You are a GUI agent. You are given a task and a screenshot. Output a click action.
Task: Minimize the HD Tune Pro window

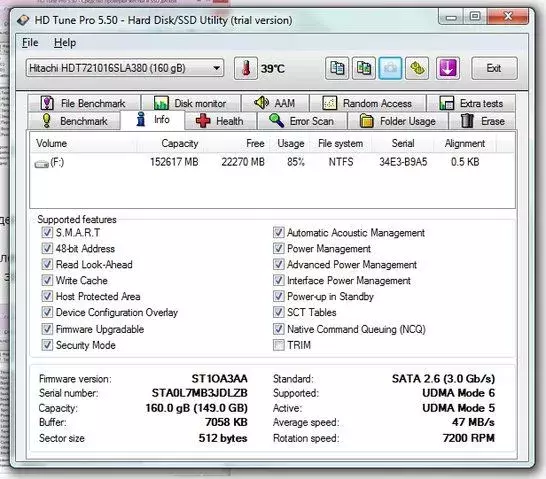(451, 17)
